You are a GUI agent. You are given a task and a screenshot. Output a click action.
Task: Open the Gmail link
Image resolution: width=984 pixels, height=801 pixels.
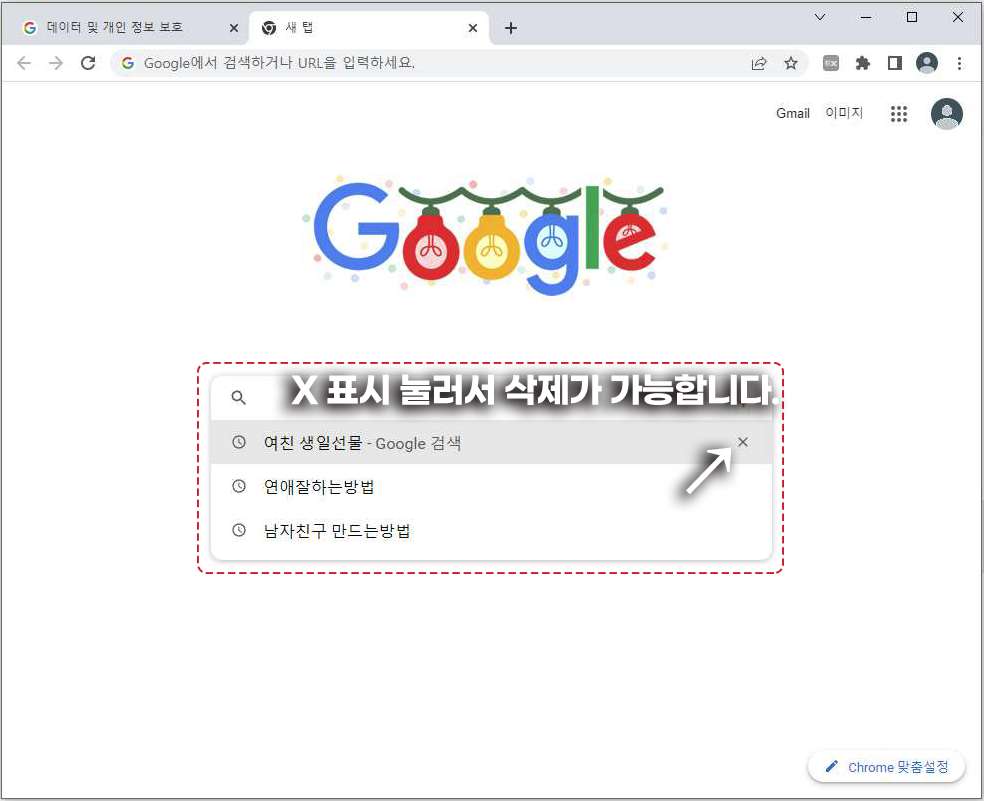(793, 113)
